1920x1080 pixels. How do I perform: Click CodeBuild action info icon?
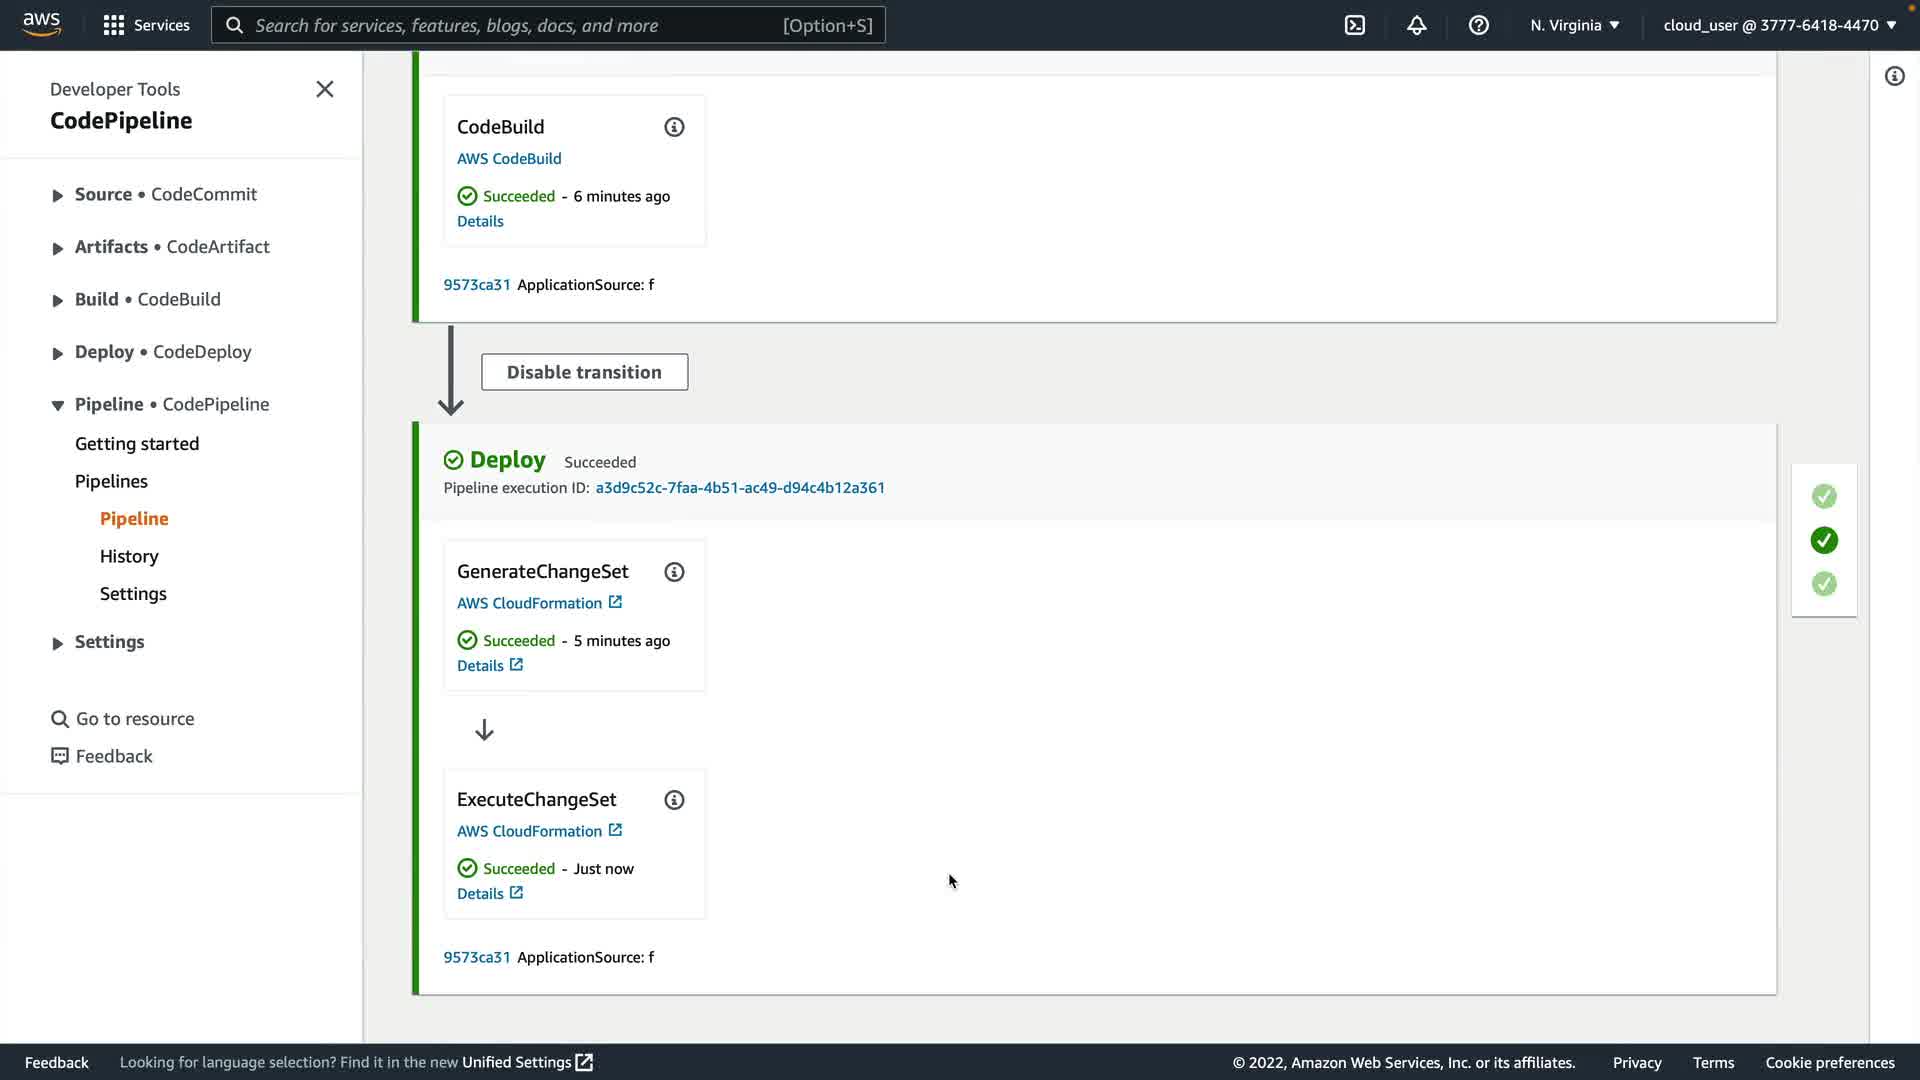click(x=674, y=127)
